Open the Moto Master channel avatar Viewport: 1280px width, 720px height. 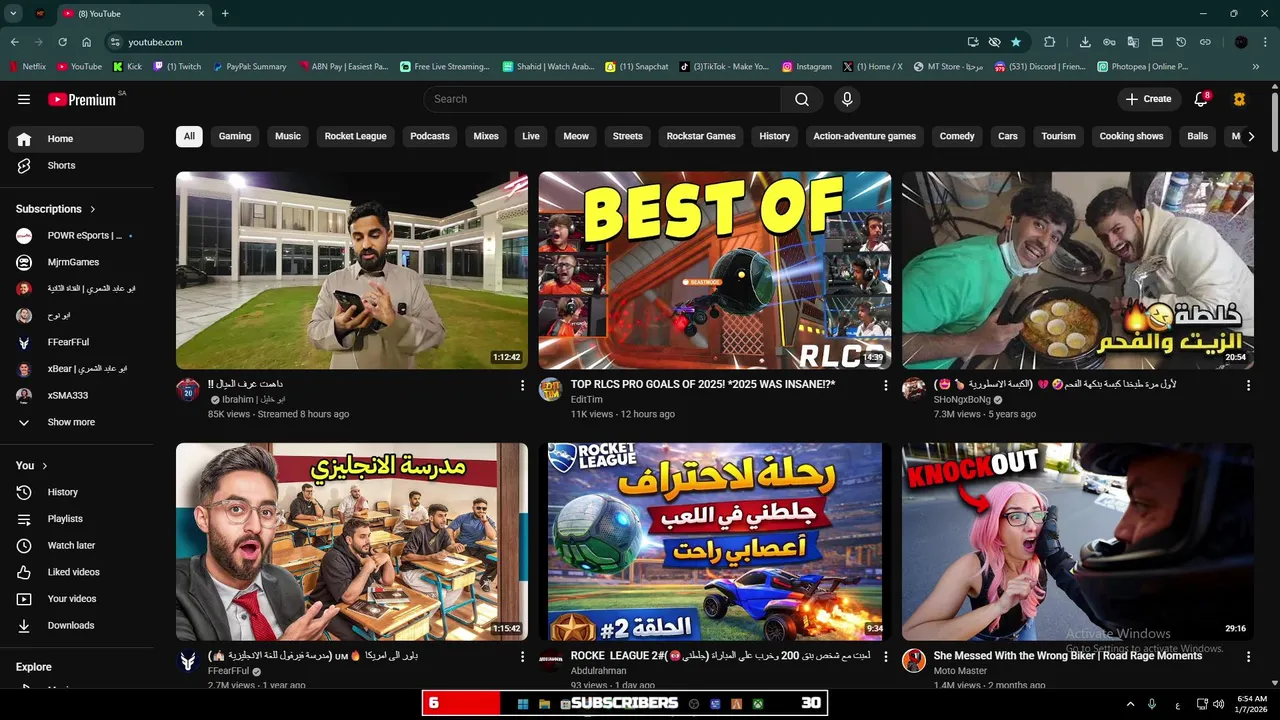(x=914, y=660)
